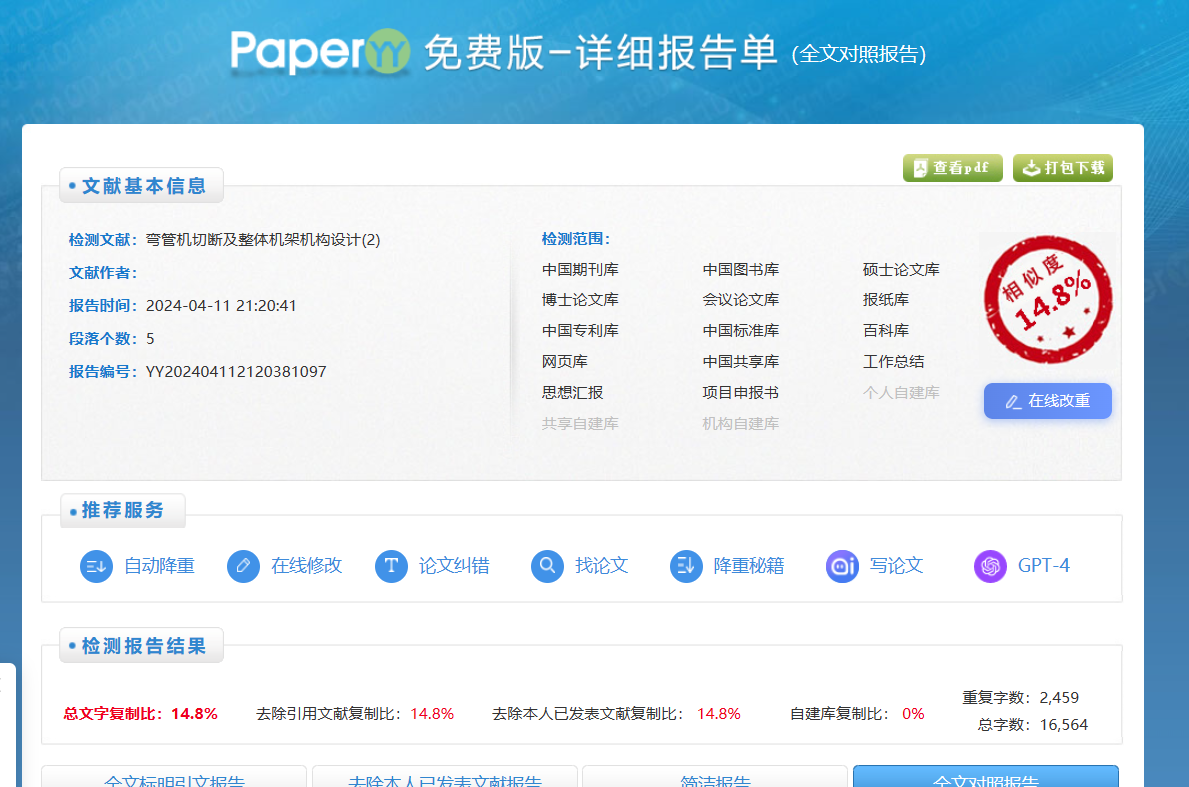
Task: Launch 论文纠错 paper proofreading
Action: point(390,565)
